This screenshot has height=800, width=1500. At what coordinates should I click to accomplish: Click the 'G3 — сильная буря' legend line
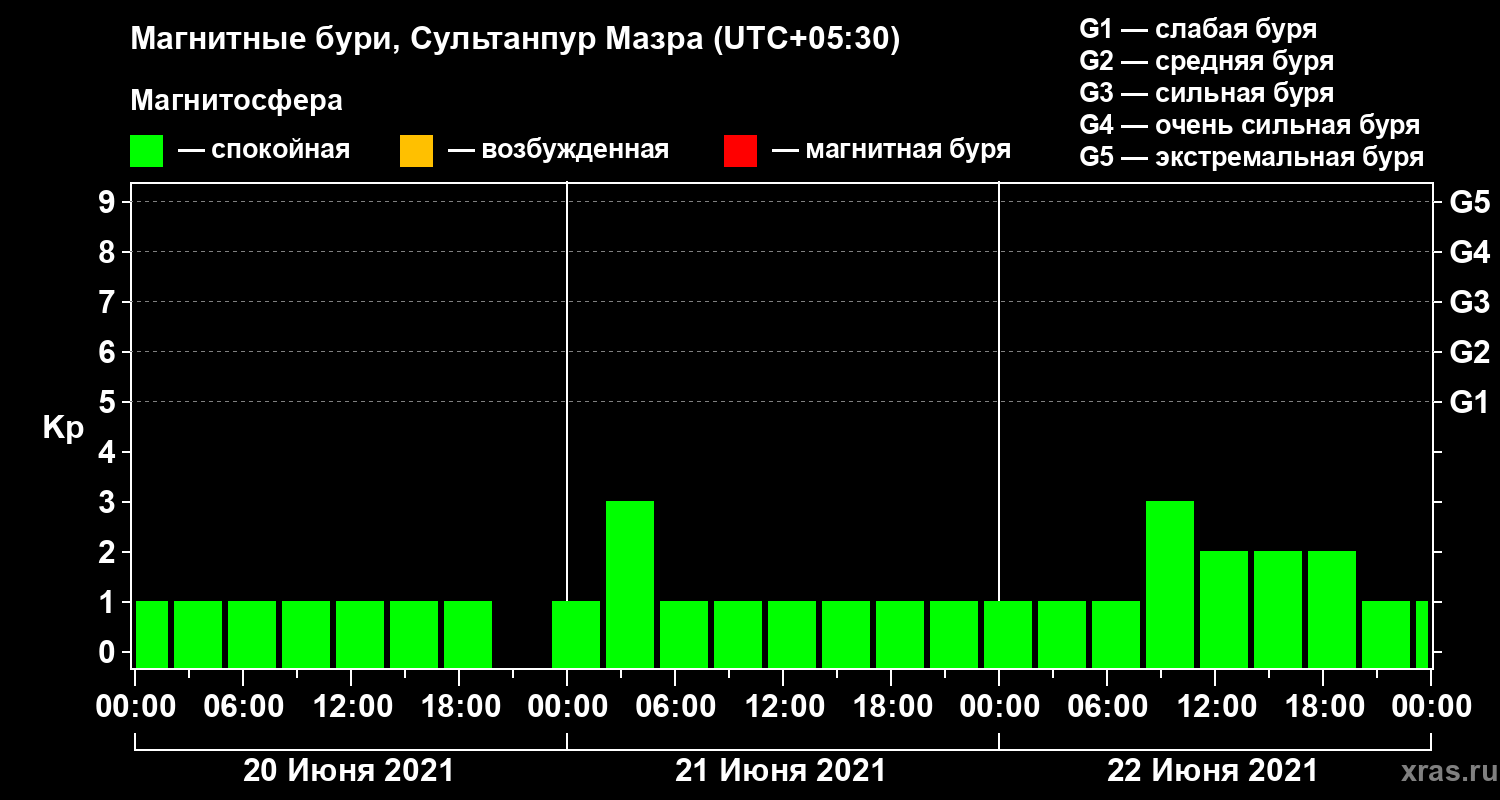click(1207, 93)
